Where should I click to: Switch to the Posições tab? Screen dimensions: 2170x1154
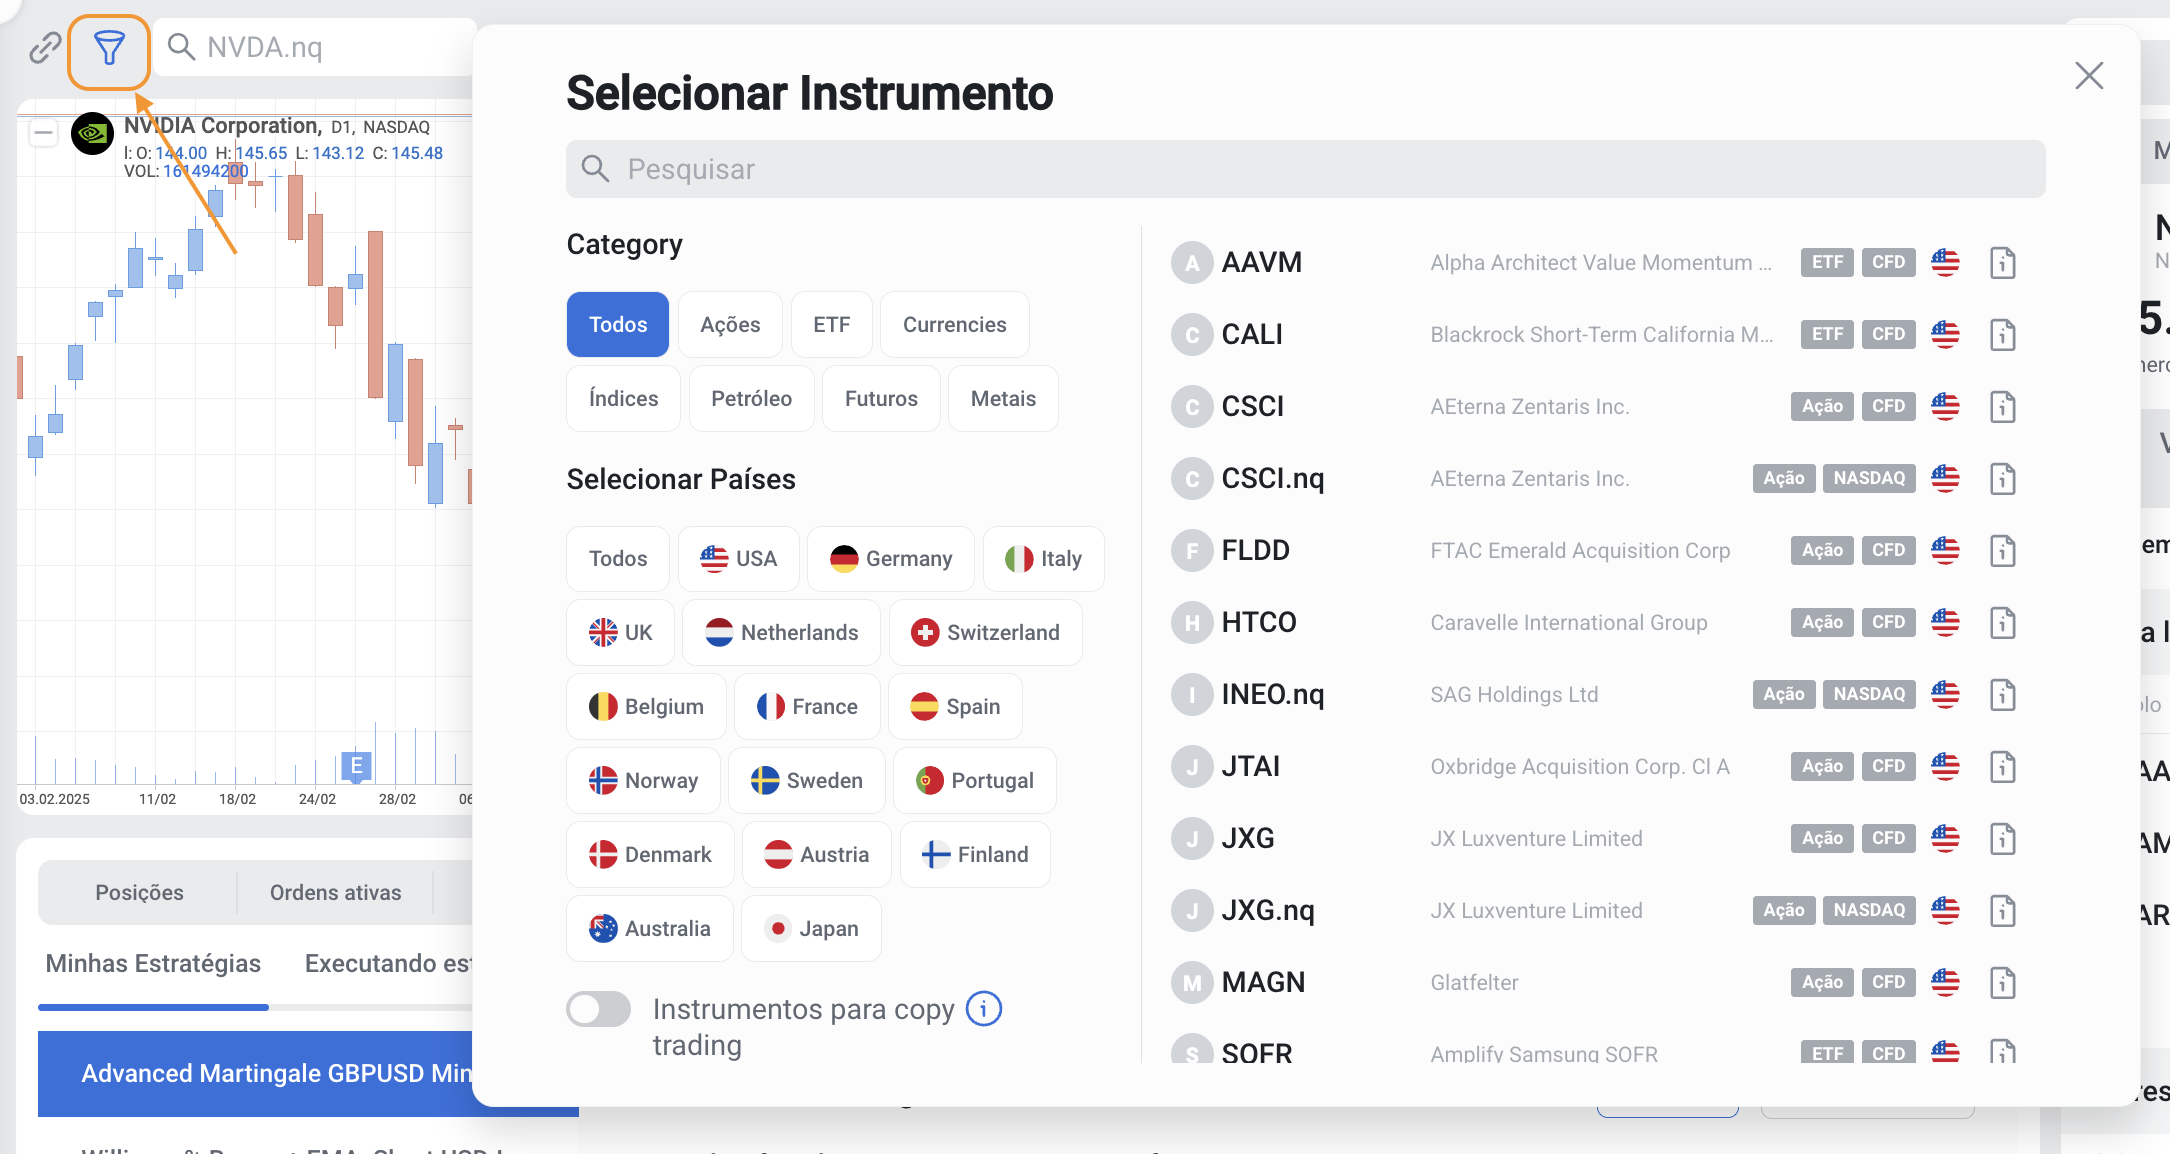pyautogui.click(x=139, y=893)
